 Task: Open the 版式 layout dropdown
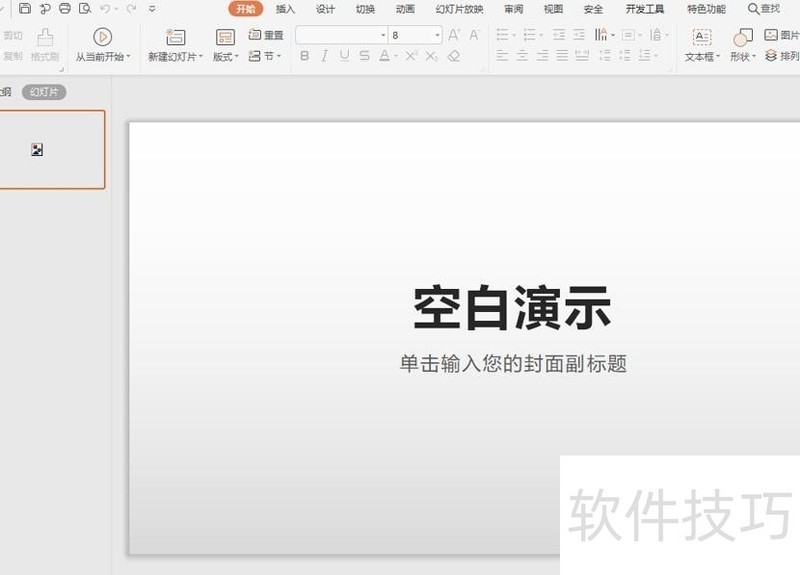(x=226, y=57)
